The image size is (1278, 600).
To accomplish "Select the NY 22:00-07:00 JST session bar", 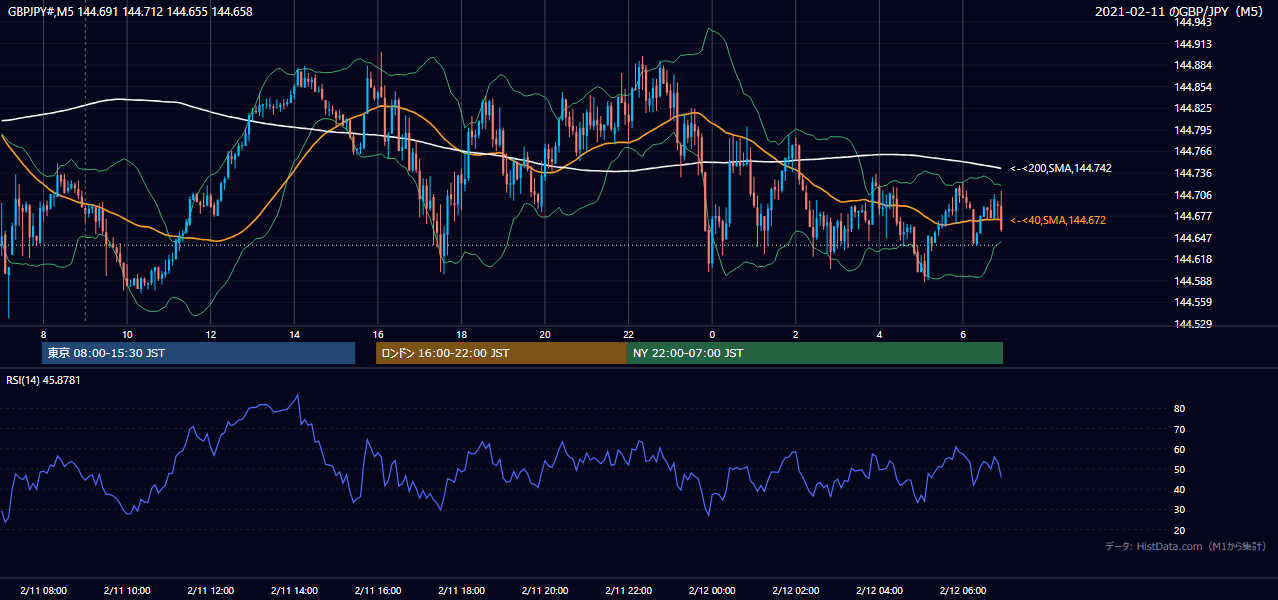I will [815, 353].
